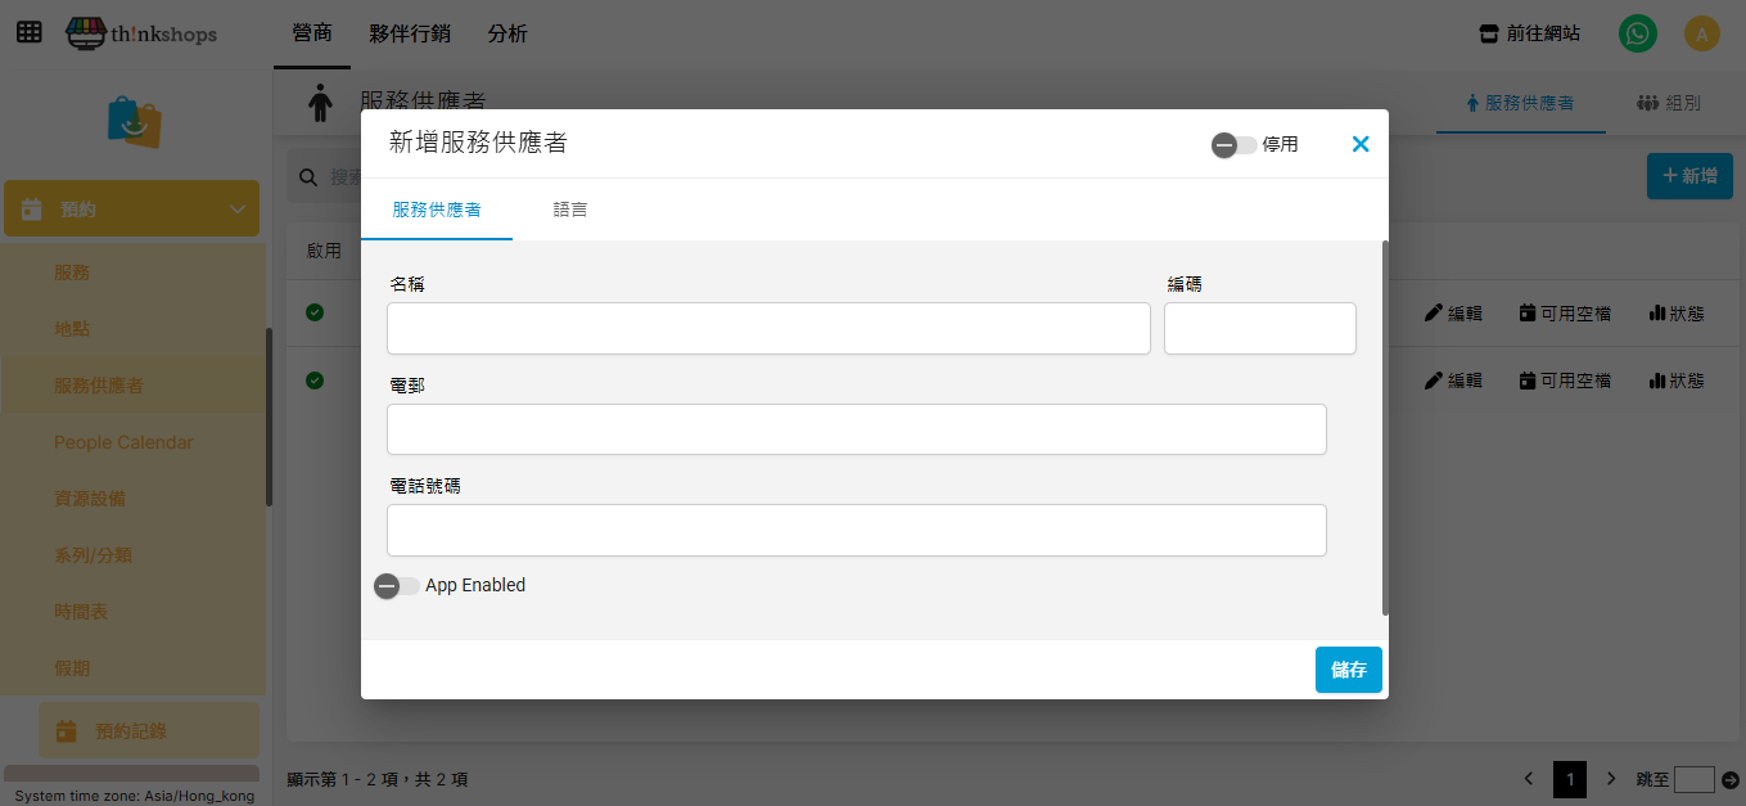Click the previous page arrow icon
The width and height of the screenshot is (1746, 806).
pos(1528,779)
